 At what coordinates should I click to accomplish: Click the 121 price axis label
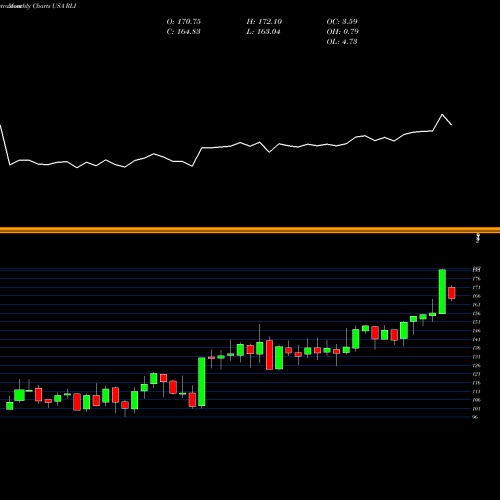477,374
